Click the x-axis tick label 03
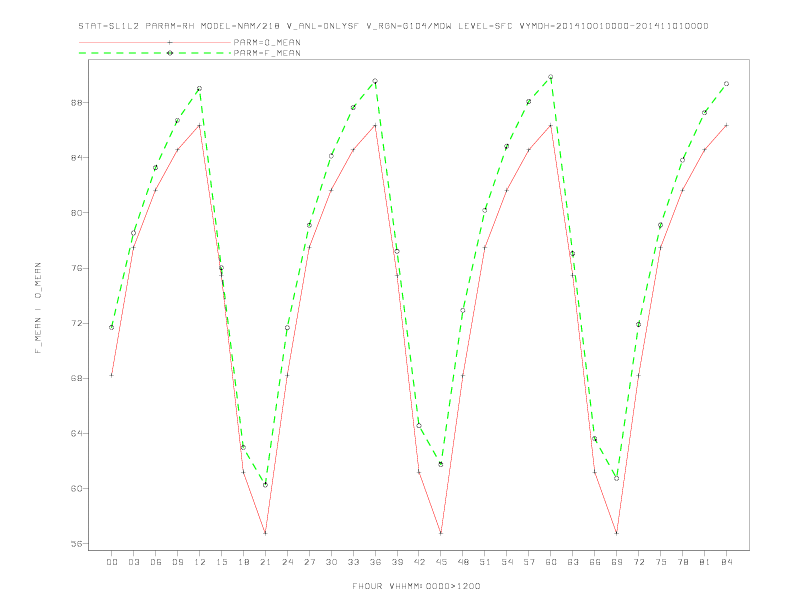This screenshot has width=792, height=612. pyautogui.click(x=133, y=562)
